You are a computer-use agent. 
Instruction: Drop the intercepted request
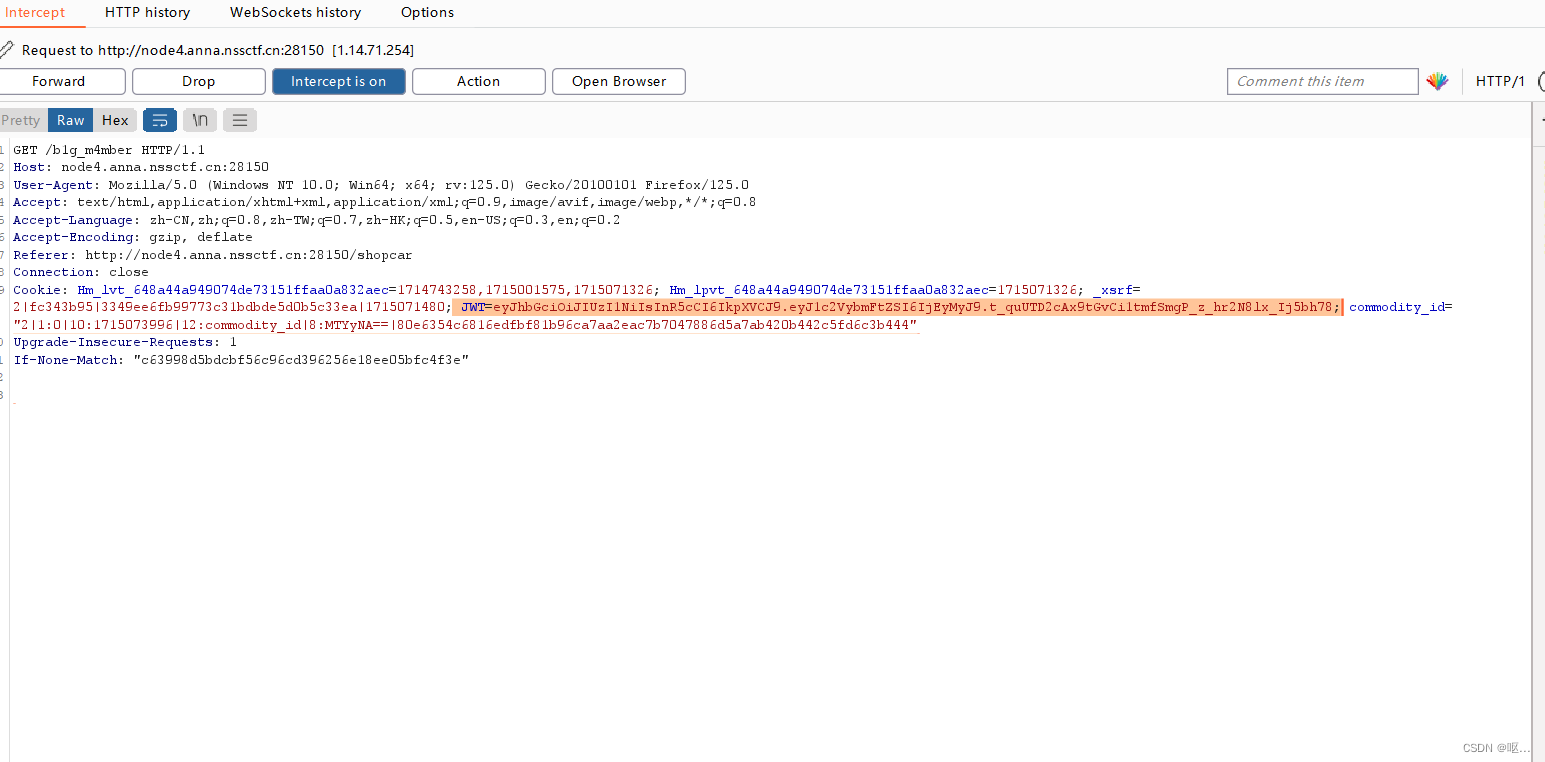click(x=198, y=82)
